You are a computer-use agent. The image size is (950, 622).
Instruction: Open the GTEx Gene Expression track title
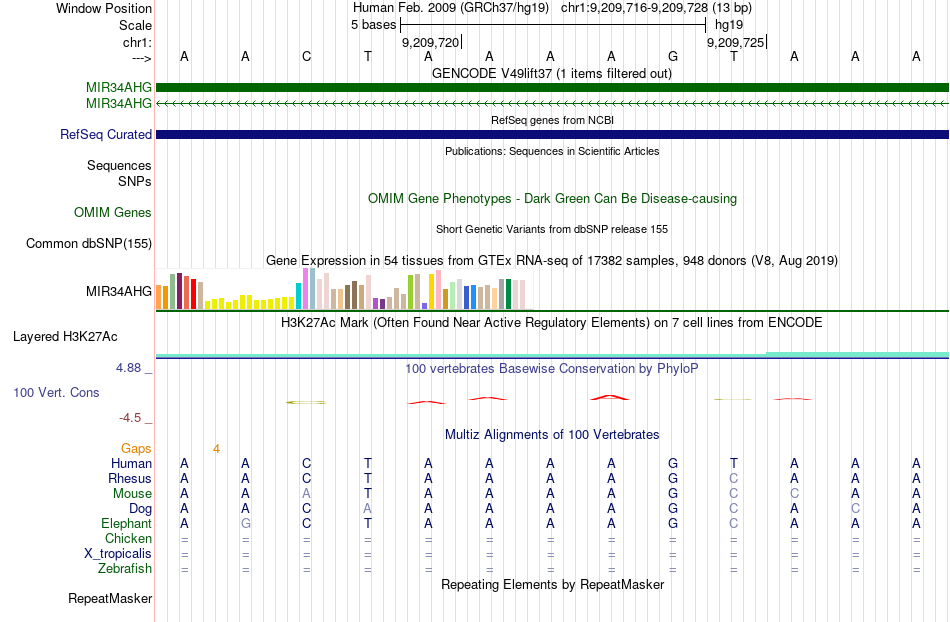[552, 260]
